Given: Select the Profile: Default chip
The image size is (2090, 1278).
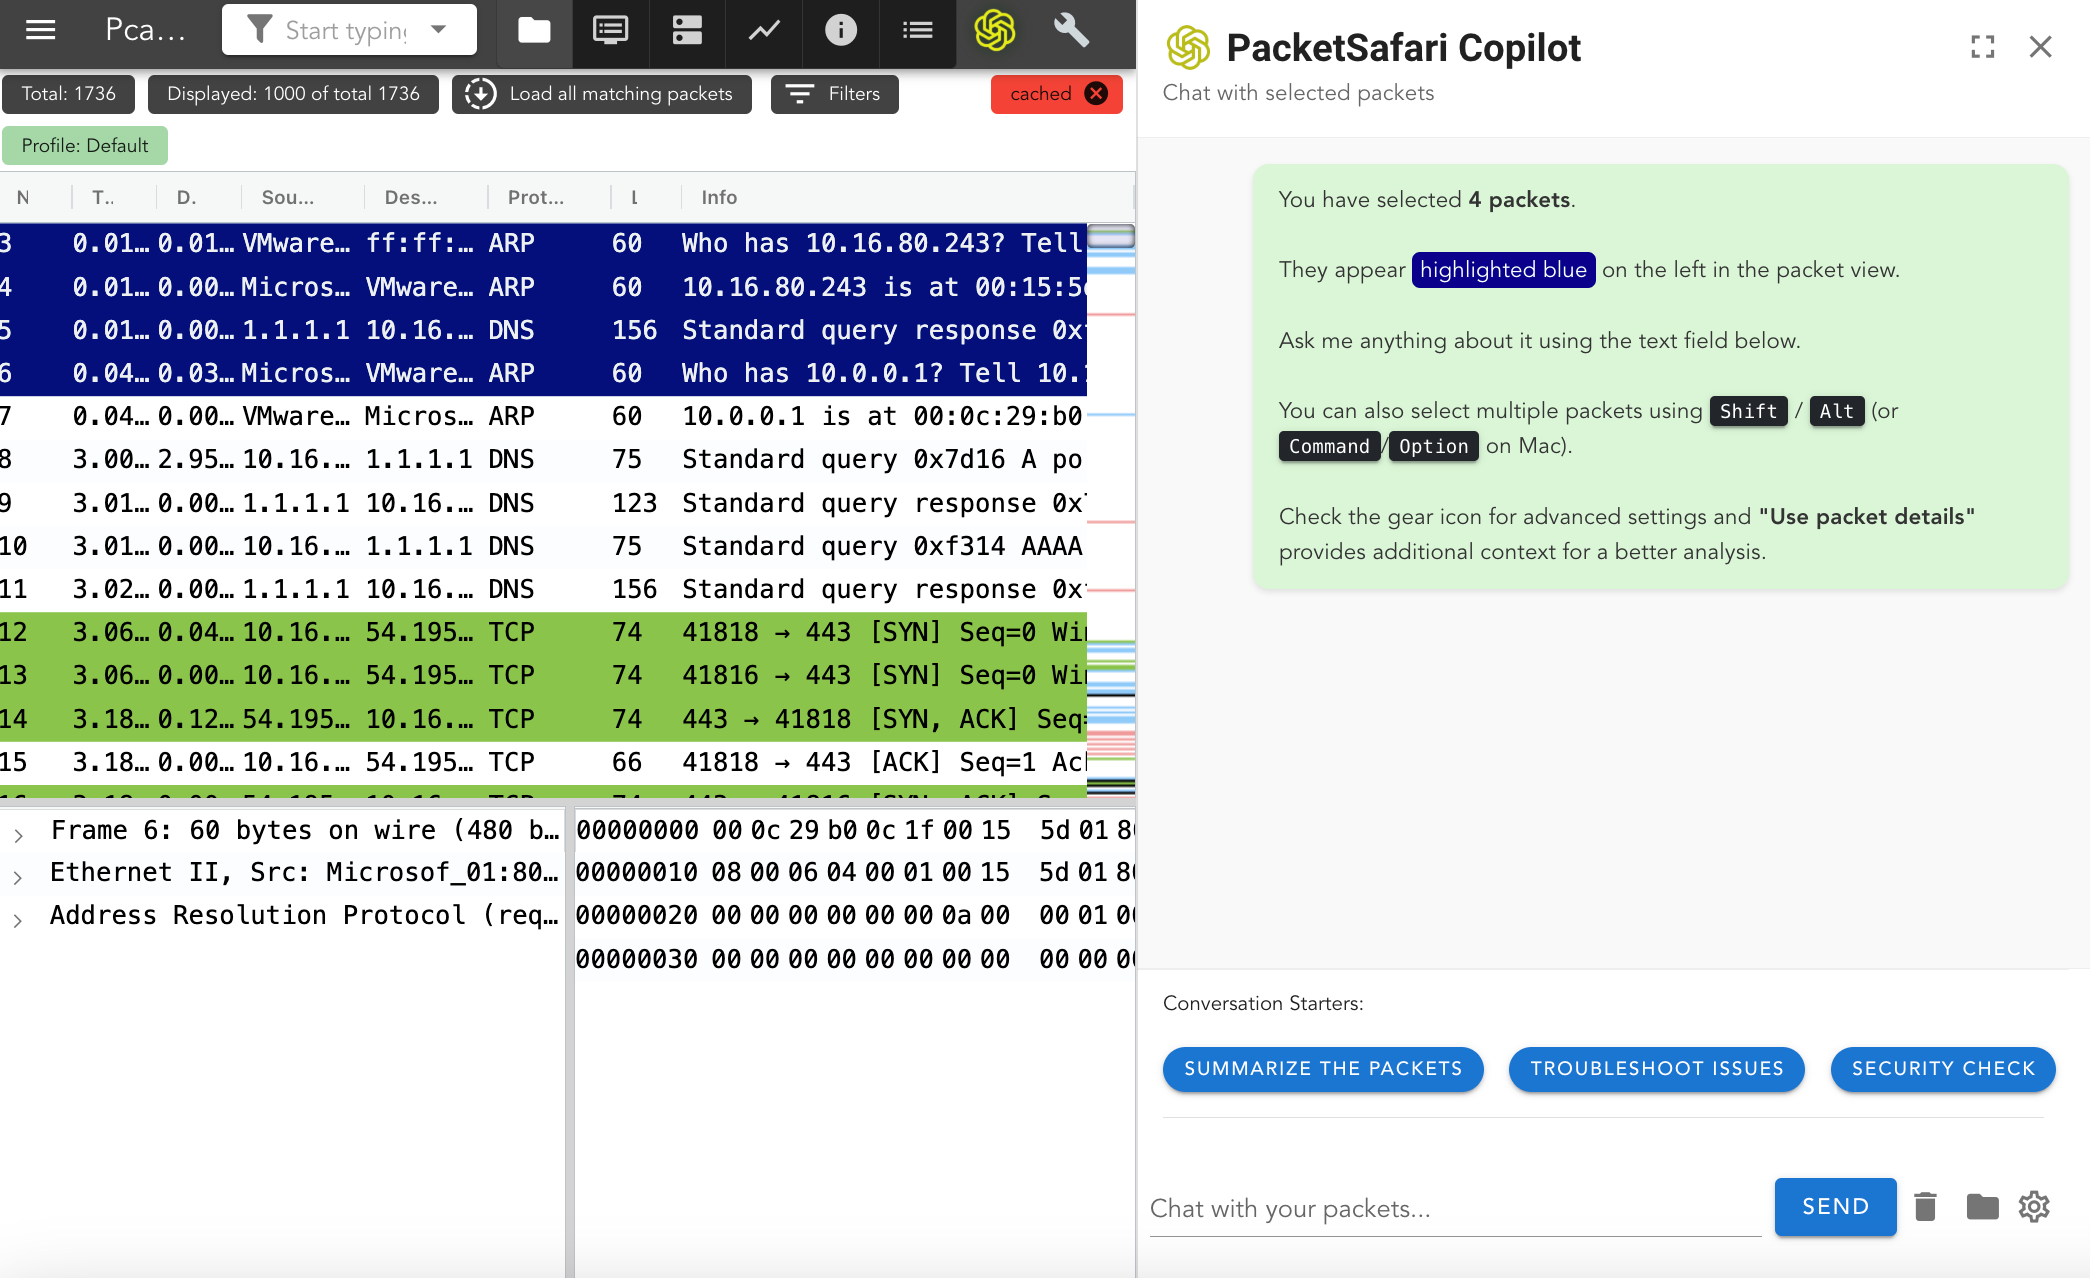Looking at the screenshot, I should point(85,146).
